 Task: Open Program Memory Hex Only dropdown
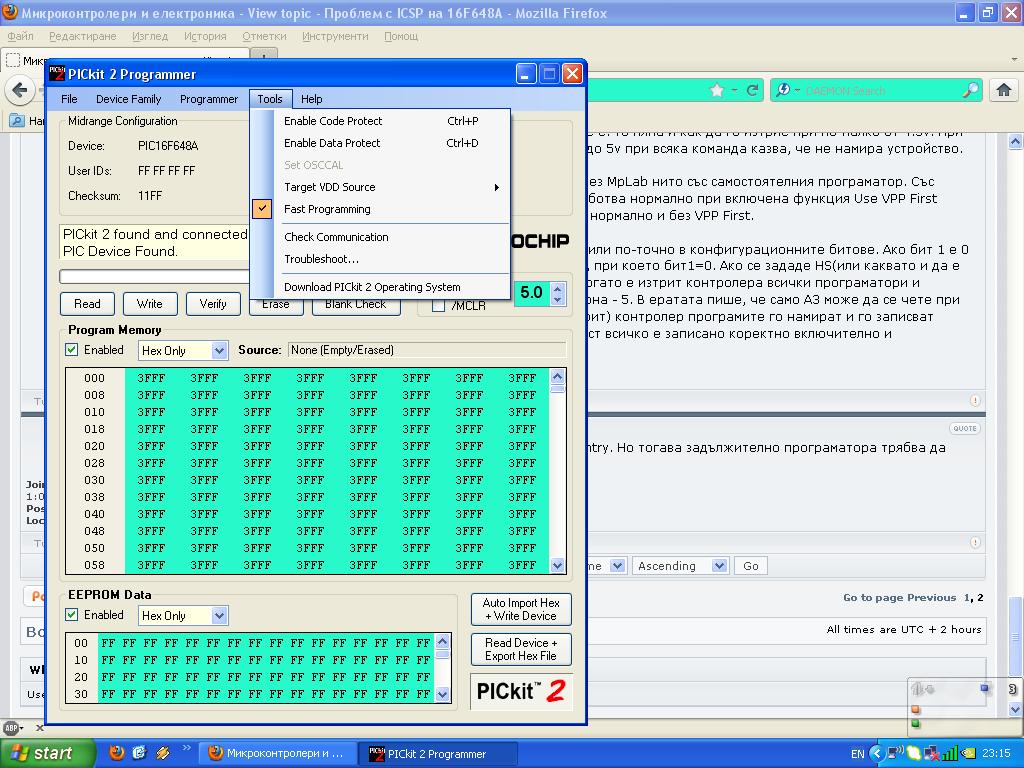(183, 351)
